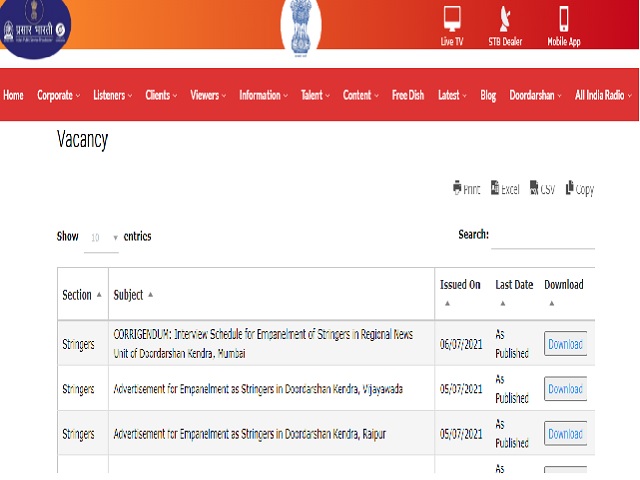
Task: Export vacancy table to Excel
Action: tap(505, 188)
